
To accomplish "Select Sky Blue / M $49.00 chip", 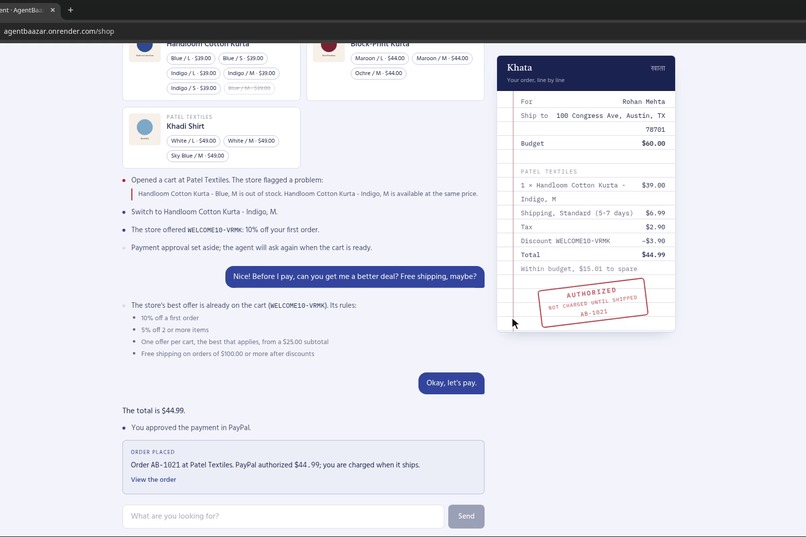I will click(197, 156).
